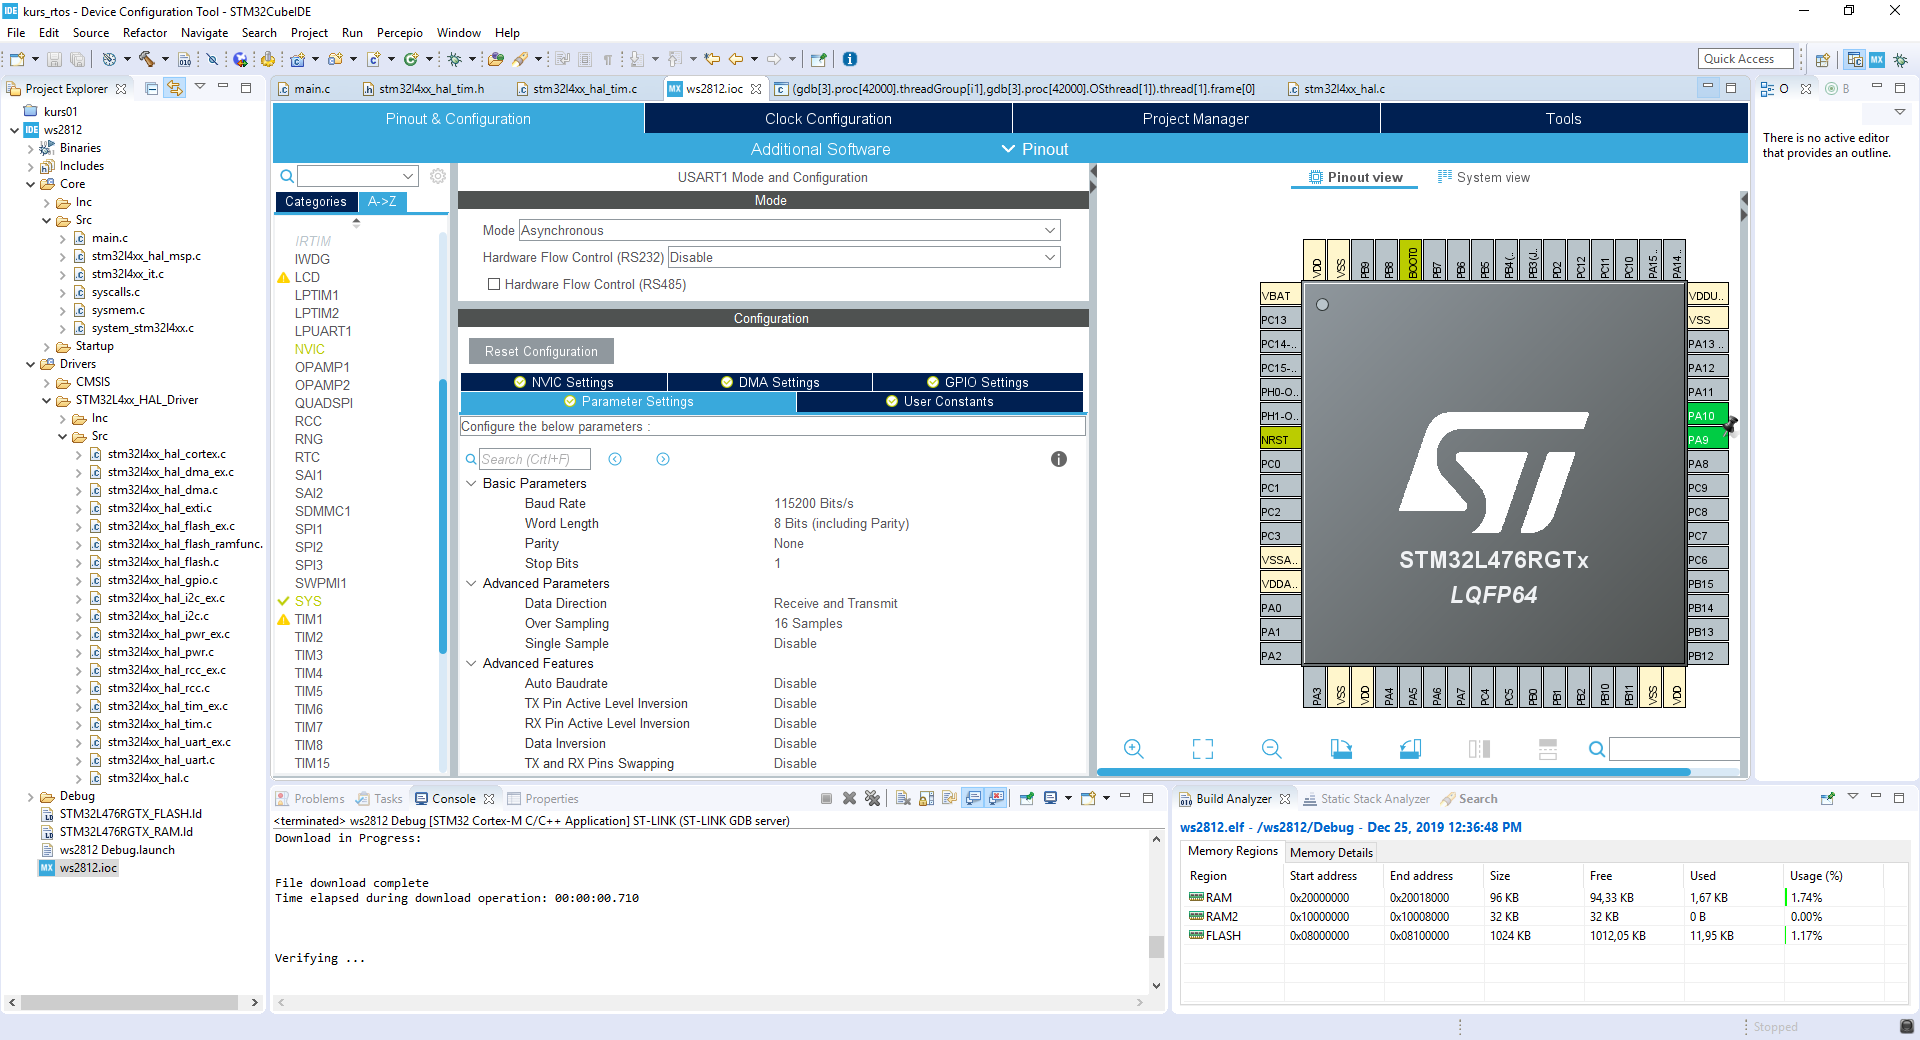The image size is (1920, 1040).
Task: Go to previous parameter search result
Action: tap(615, 459)
